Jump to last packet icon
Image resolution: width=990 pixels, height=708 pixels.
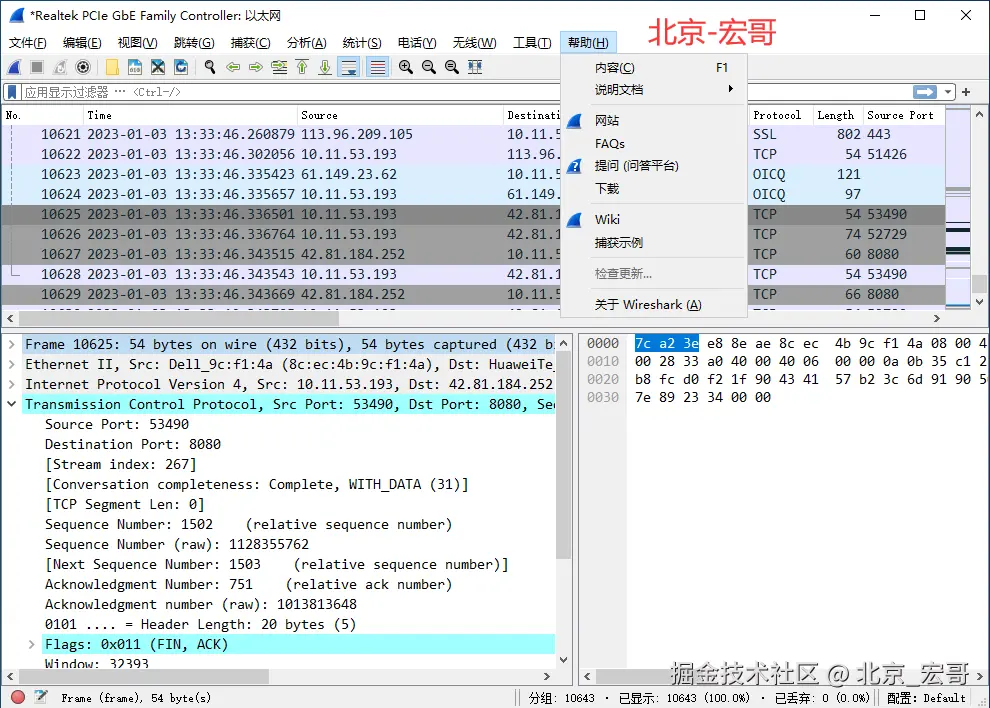pyautogui.click(x=325, y=67)
